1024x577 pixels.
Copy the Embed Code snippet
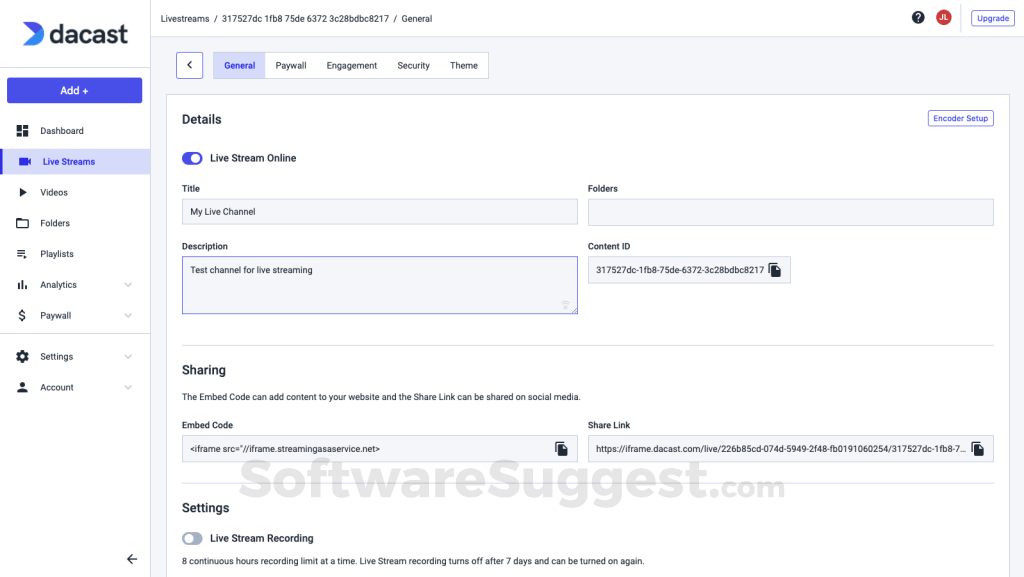[x=562, y=448]
